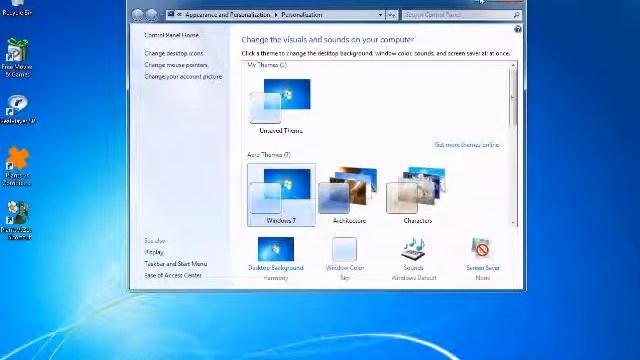Viewport: 640px width, 360px height.
Task: Click Change mouse pointers link
Action: click(x=176, y=65)
